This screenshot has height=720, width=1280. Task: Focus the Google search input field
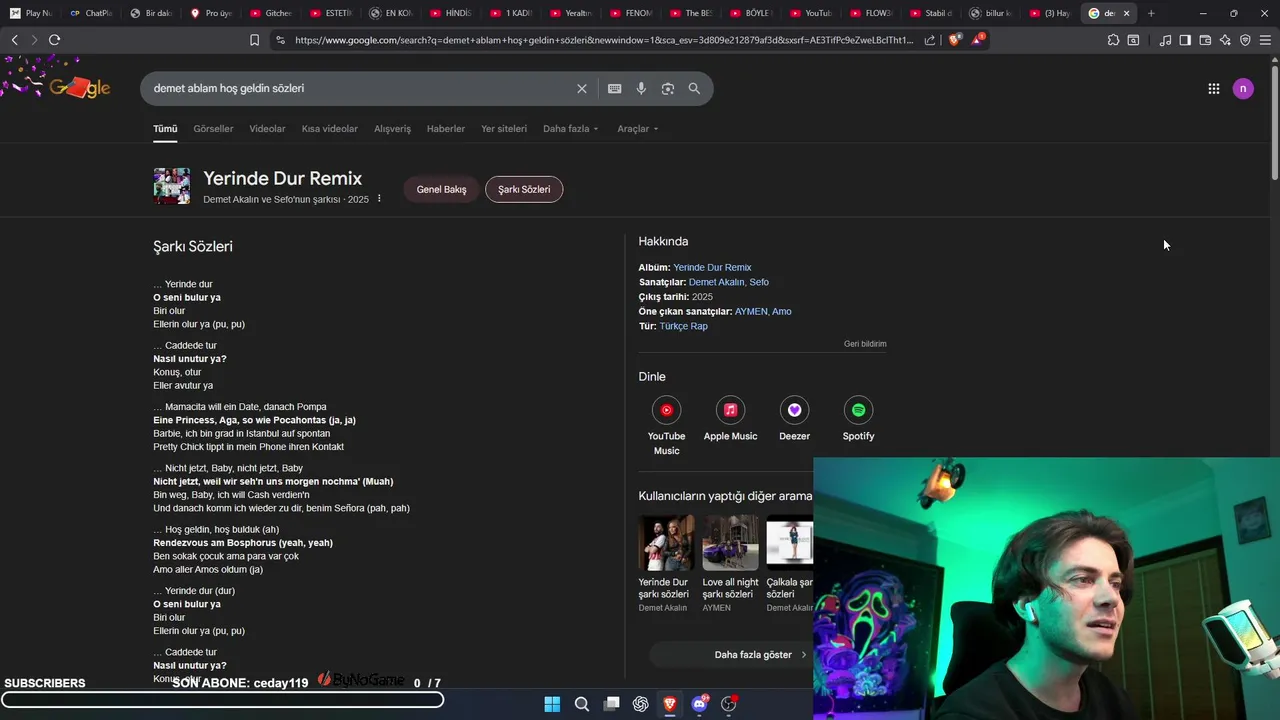360,88
